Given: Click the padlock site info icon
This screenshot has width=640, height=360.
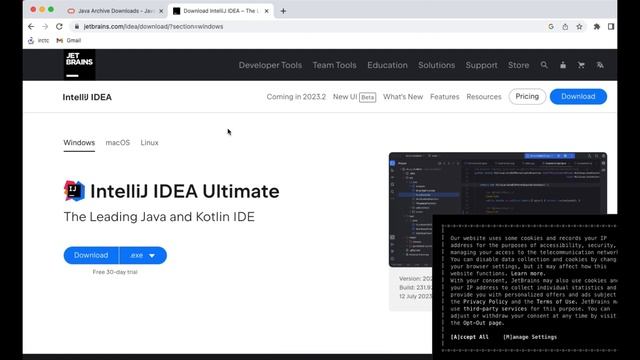Looking at the screenshot, I should tap(76, 27).
